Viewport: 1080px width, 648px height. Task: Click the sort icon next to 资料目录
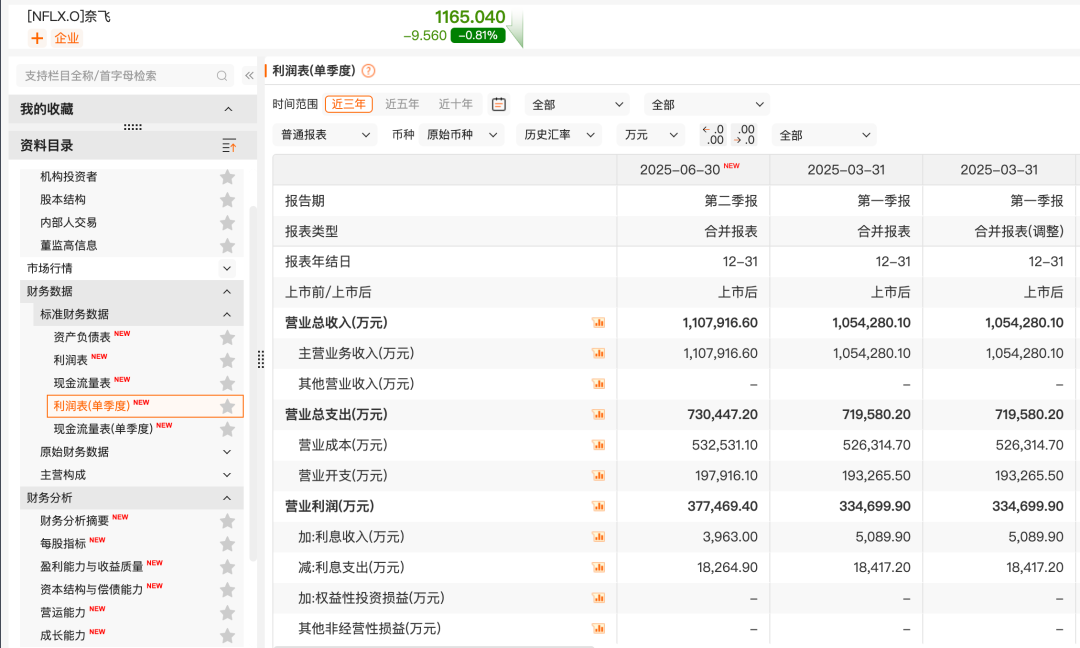point(229,145)
